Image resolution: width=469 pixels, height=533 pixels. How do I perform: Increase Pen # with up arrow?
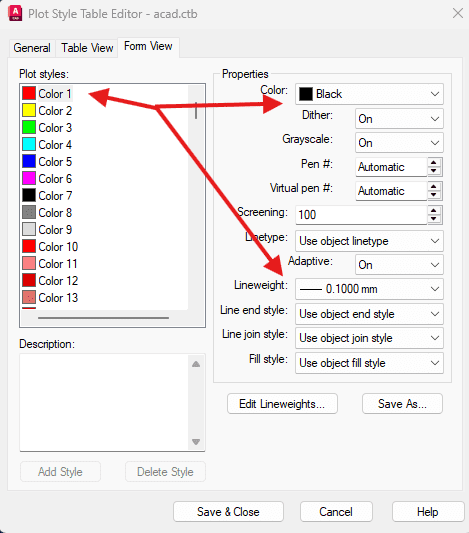tap(434, 162)
